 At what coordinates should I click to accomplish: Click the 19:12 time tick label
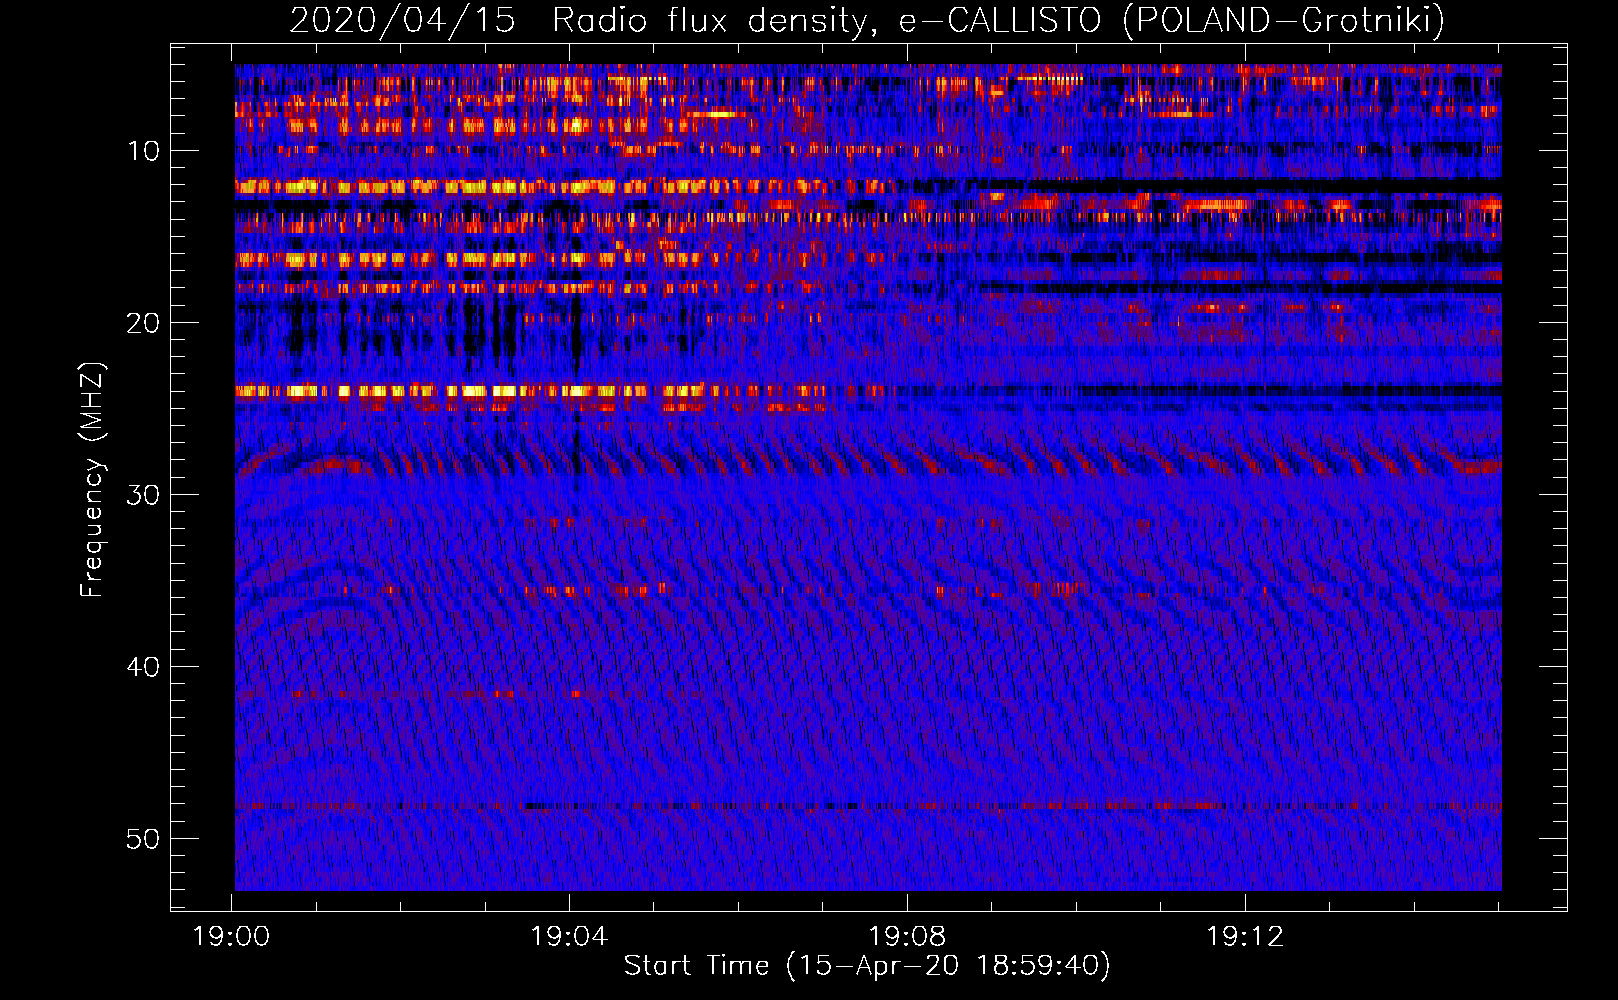(x=1245, y=937)
